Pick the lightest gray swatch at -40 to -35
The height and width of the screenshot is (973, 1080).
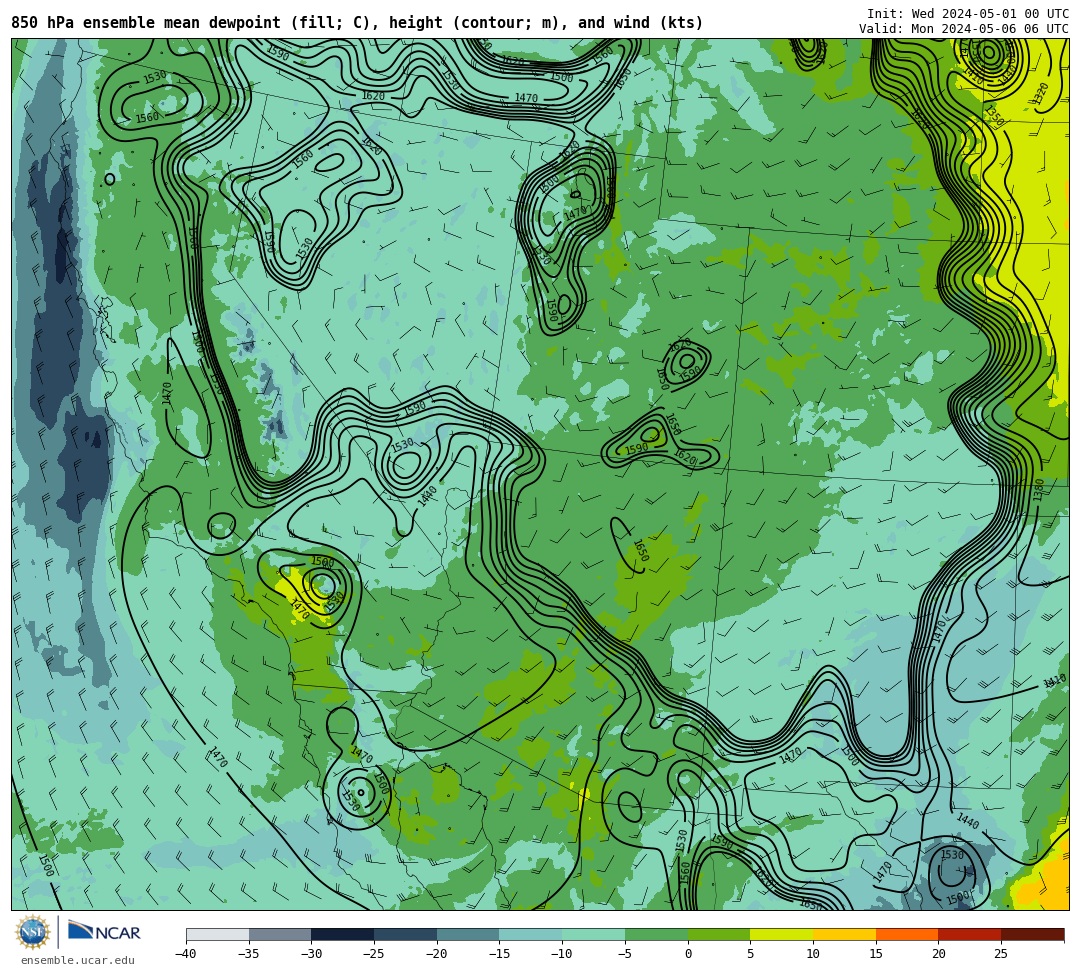218,934
